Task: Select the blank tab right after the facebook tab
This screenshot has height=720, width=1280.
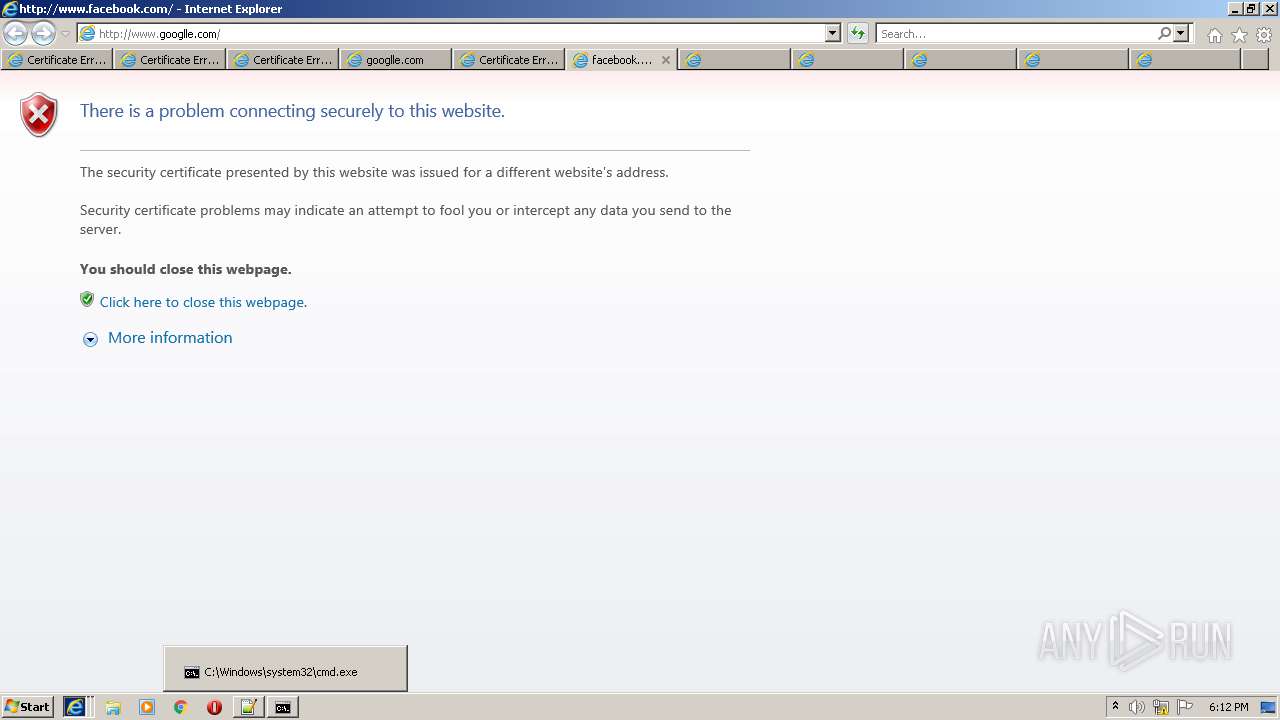Action: pos(734,60)
